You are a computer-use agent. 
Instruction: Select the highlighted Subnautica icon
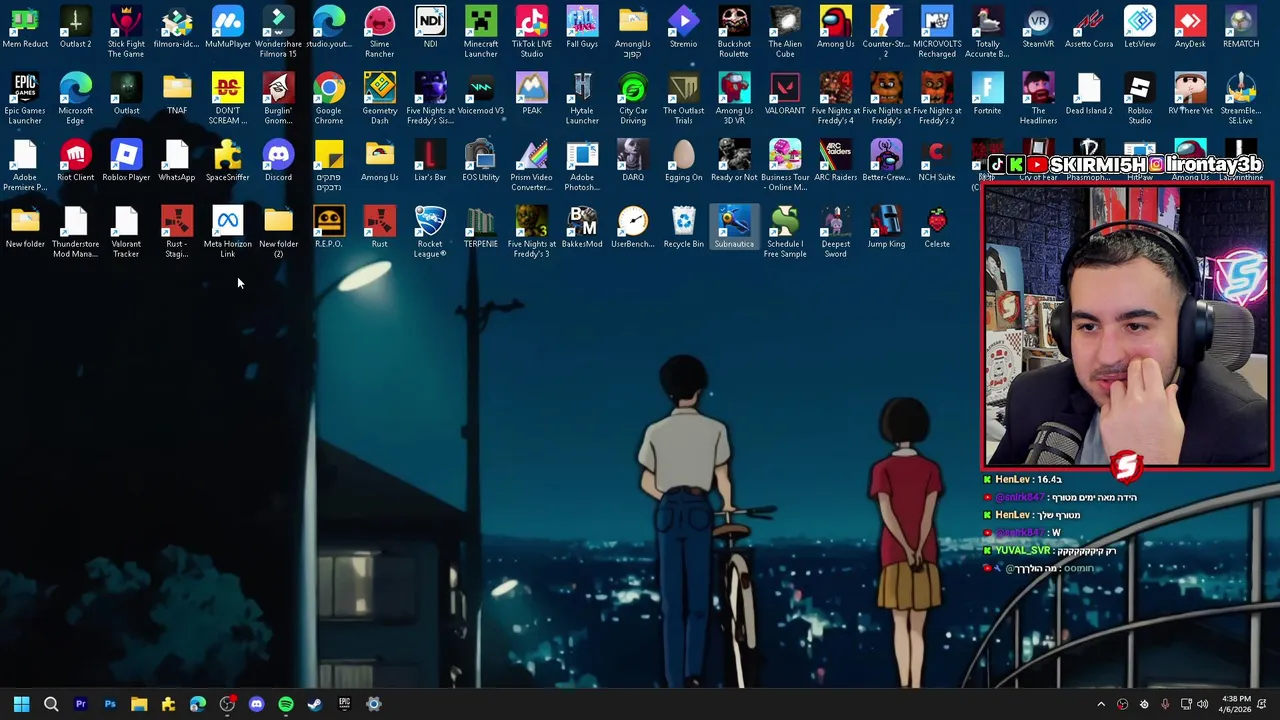point(734,228)
